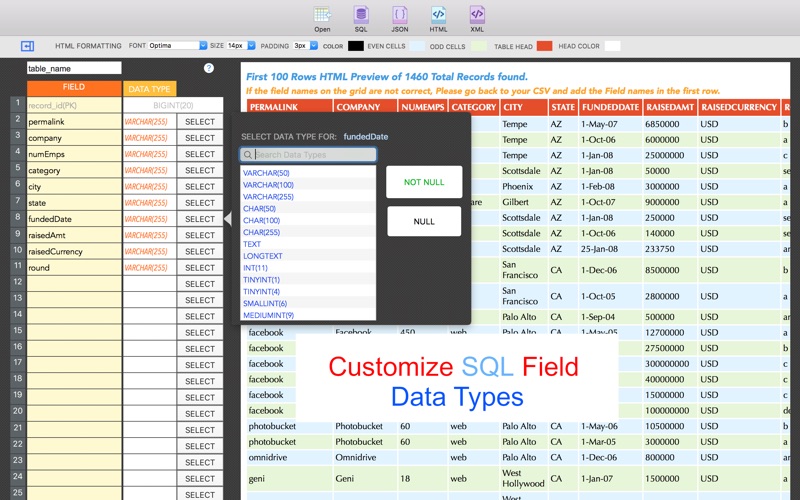The height and width of the screenshot is (500, 800).
Task: Select MEDIUMINT(9) from data type list
Action: [x=308, y=315]
